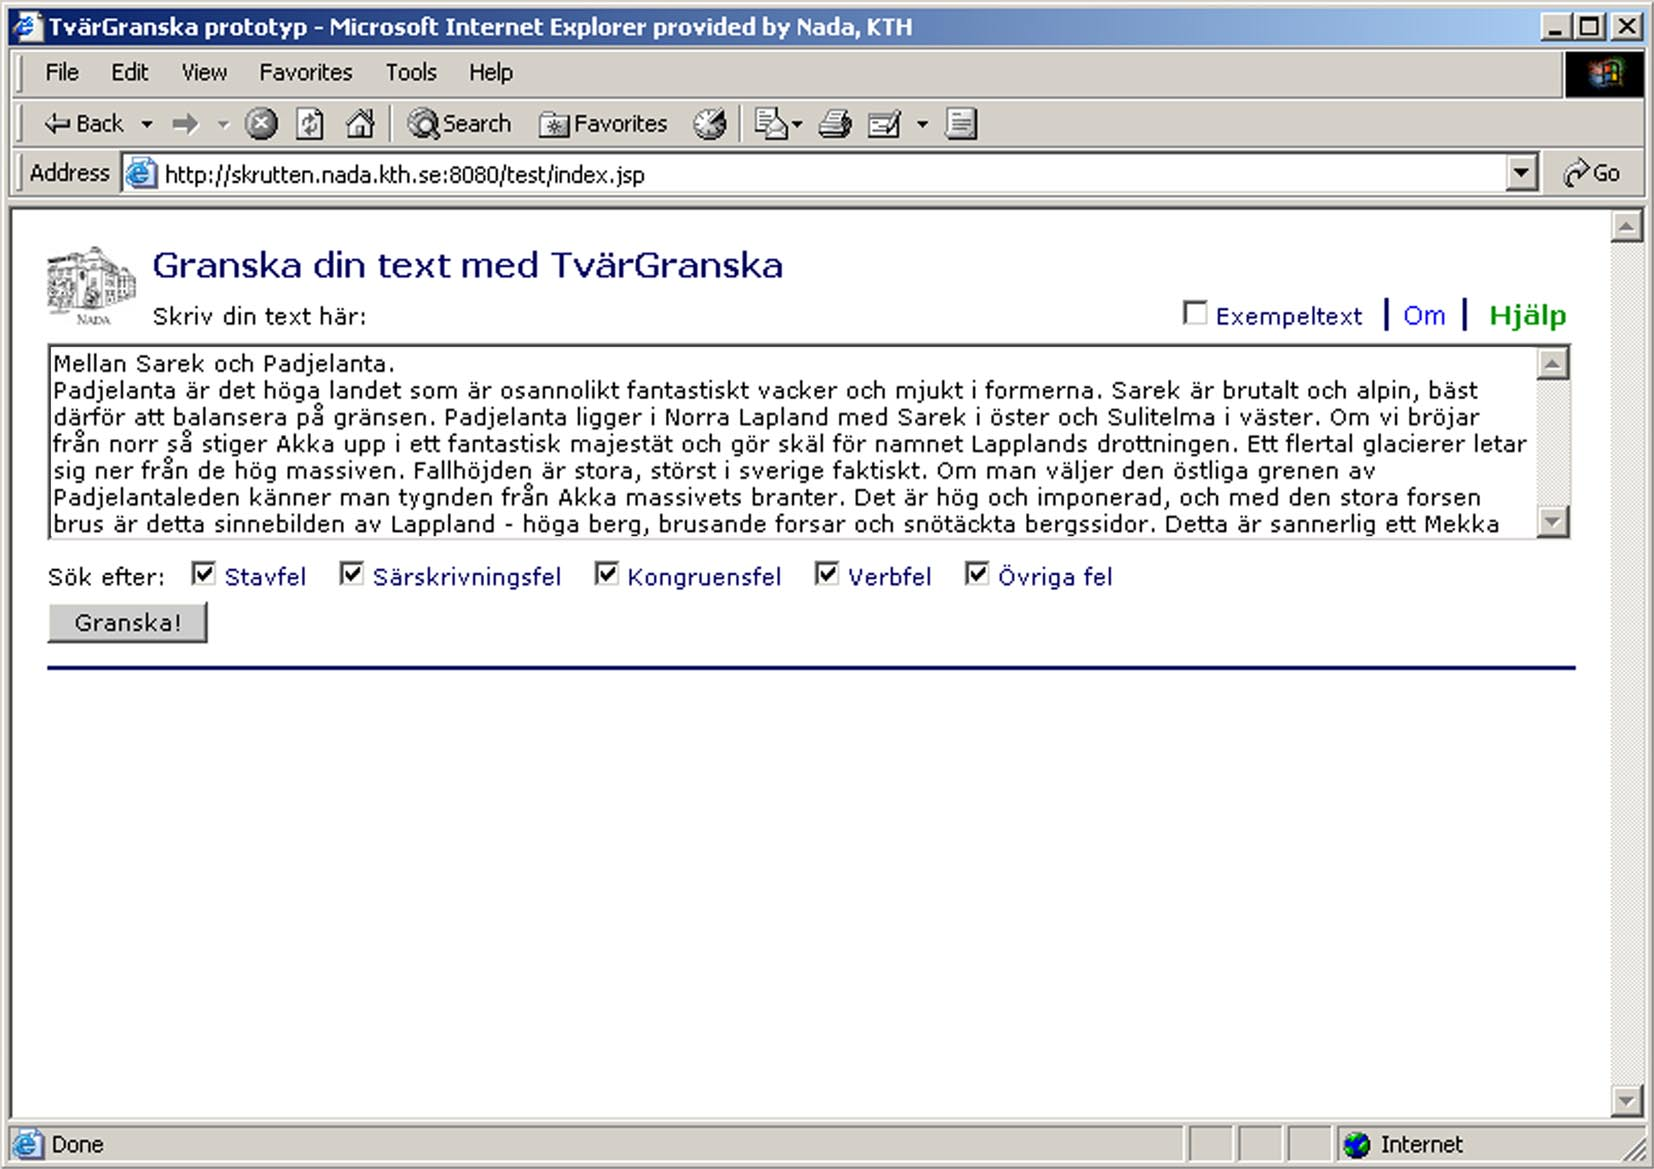Open the View menu
Screen dimensions: 1654x1169
tap(204, 73)
